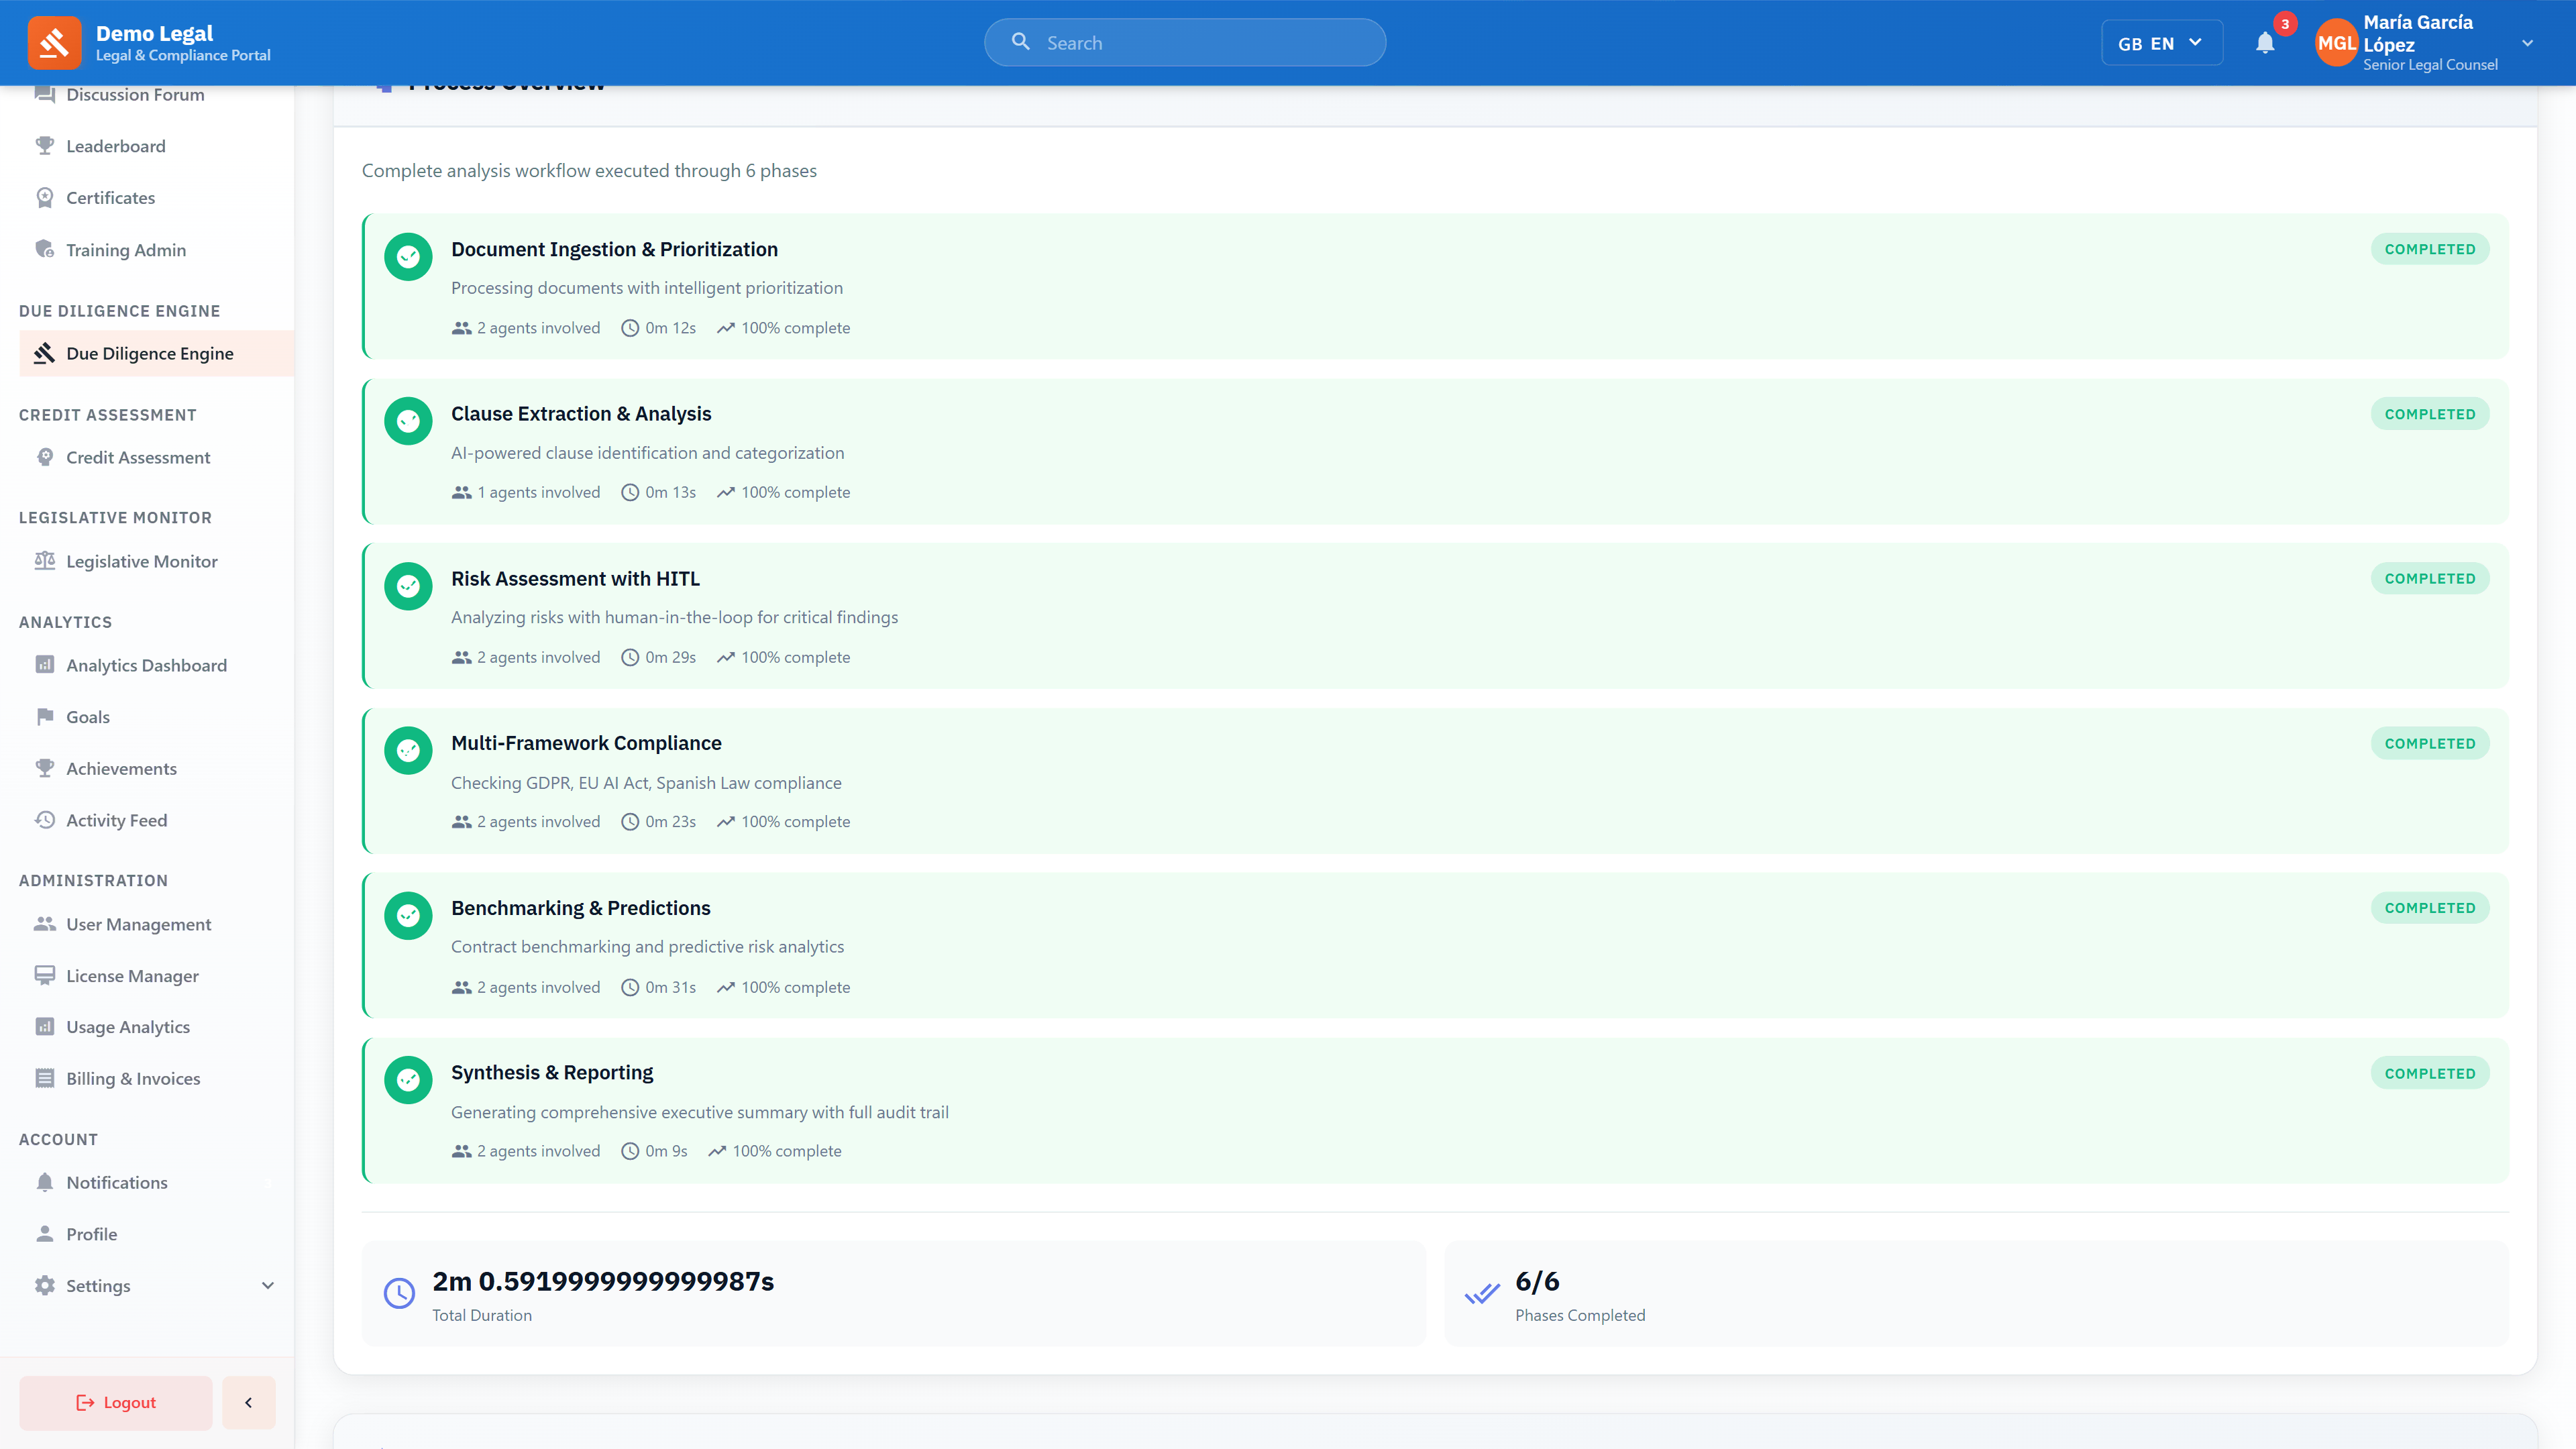
Task: Click the Demo Legal logo
Action: 55,42
